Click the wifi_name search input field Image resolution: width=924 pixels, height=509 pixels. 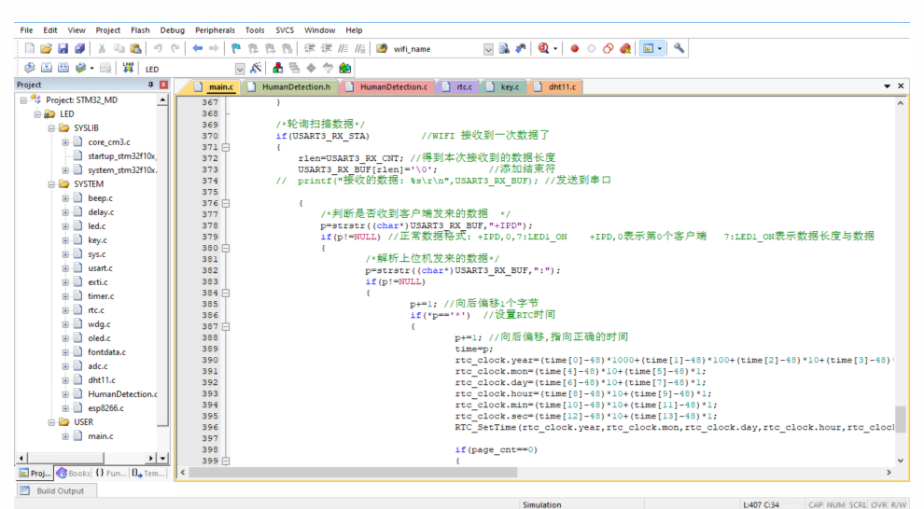coord(436,49)
